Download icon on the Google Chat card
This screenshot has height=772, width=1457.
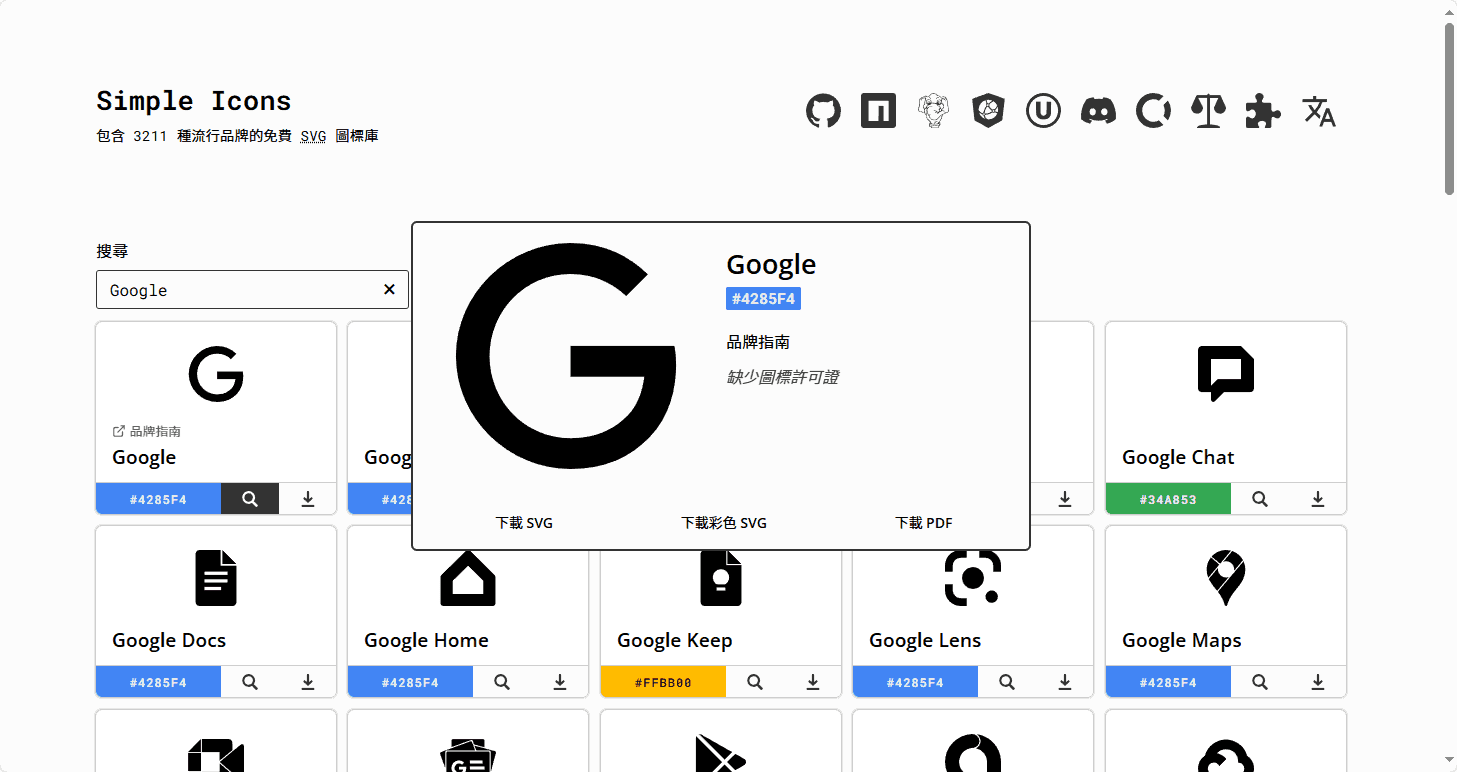point(1318,499)
